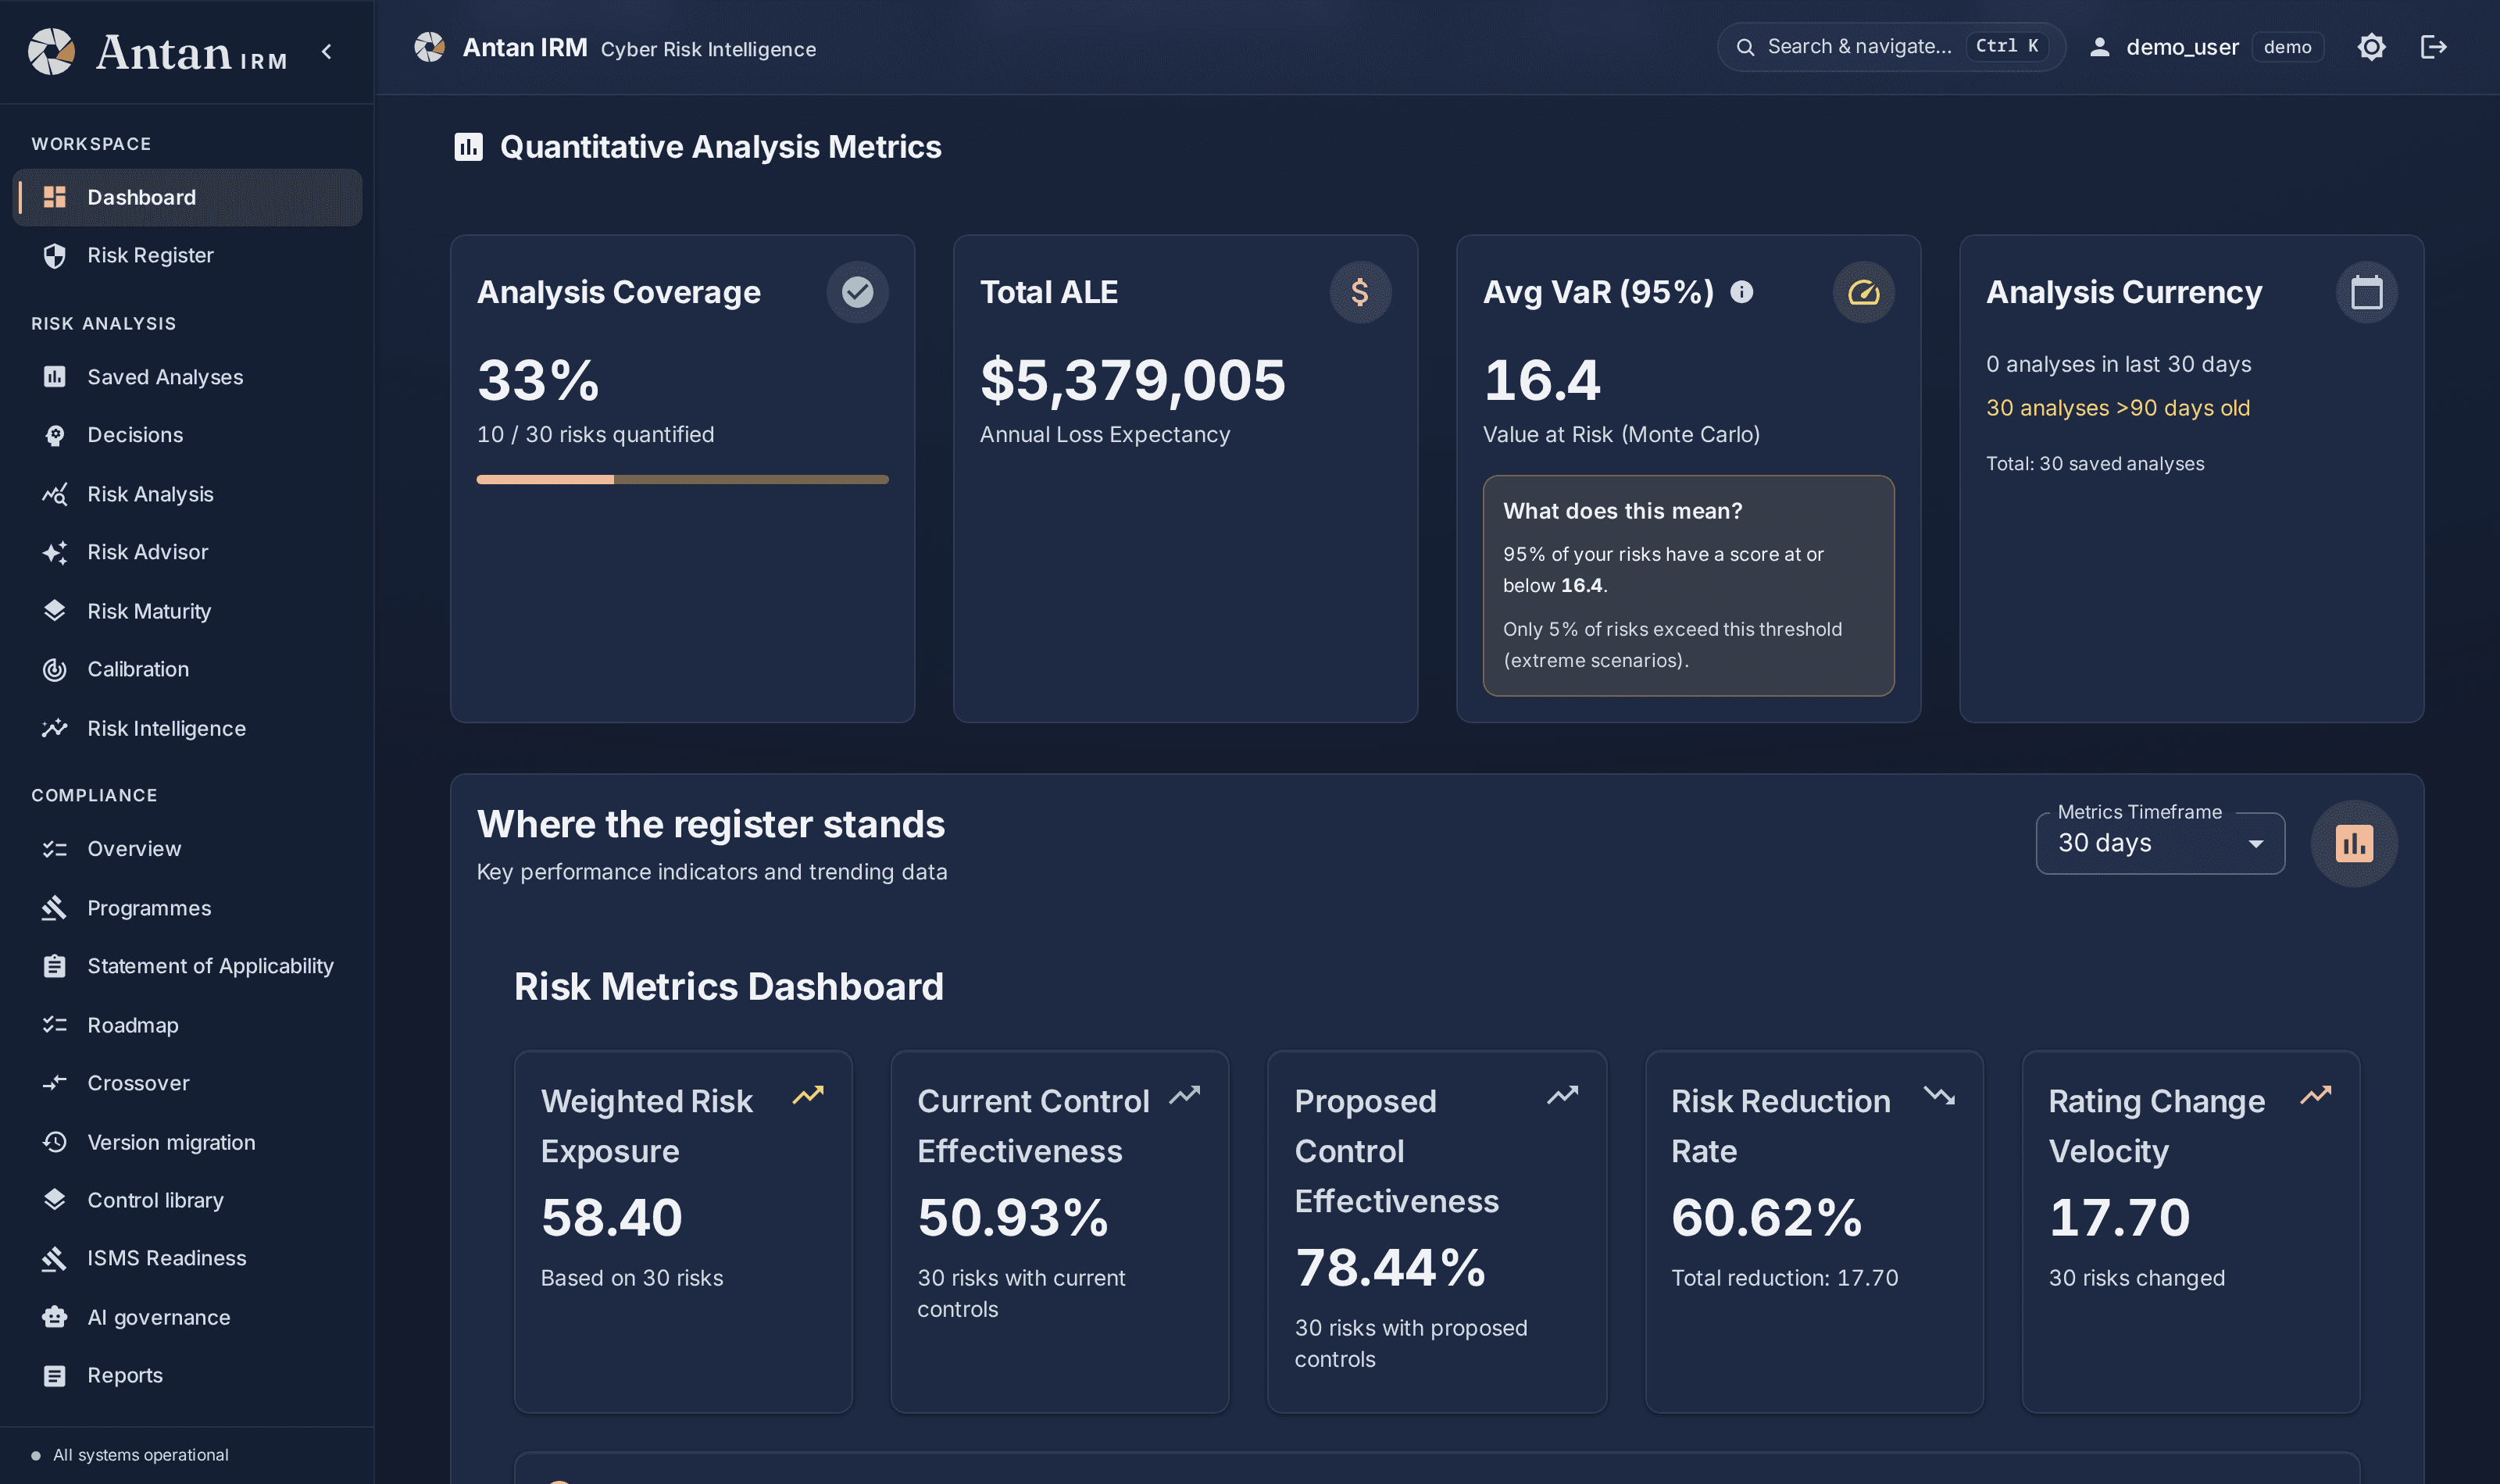This screenshot has height=1484, width=2500.
Task: Click the Antan IRM header logo
Action: pyautogui.click(x=429, y=47)
